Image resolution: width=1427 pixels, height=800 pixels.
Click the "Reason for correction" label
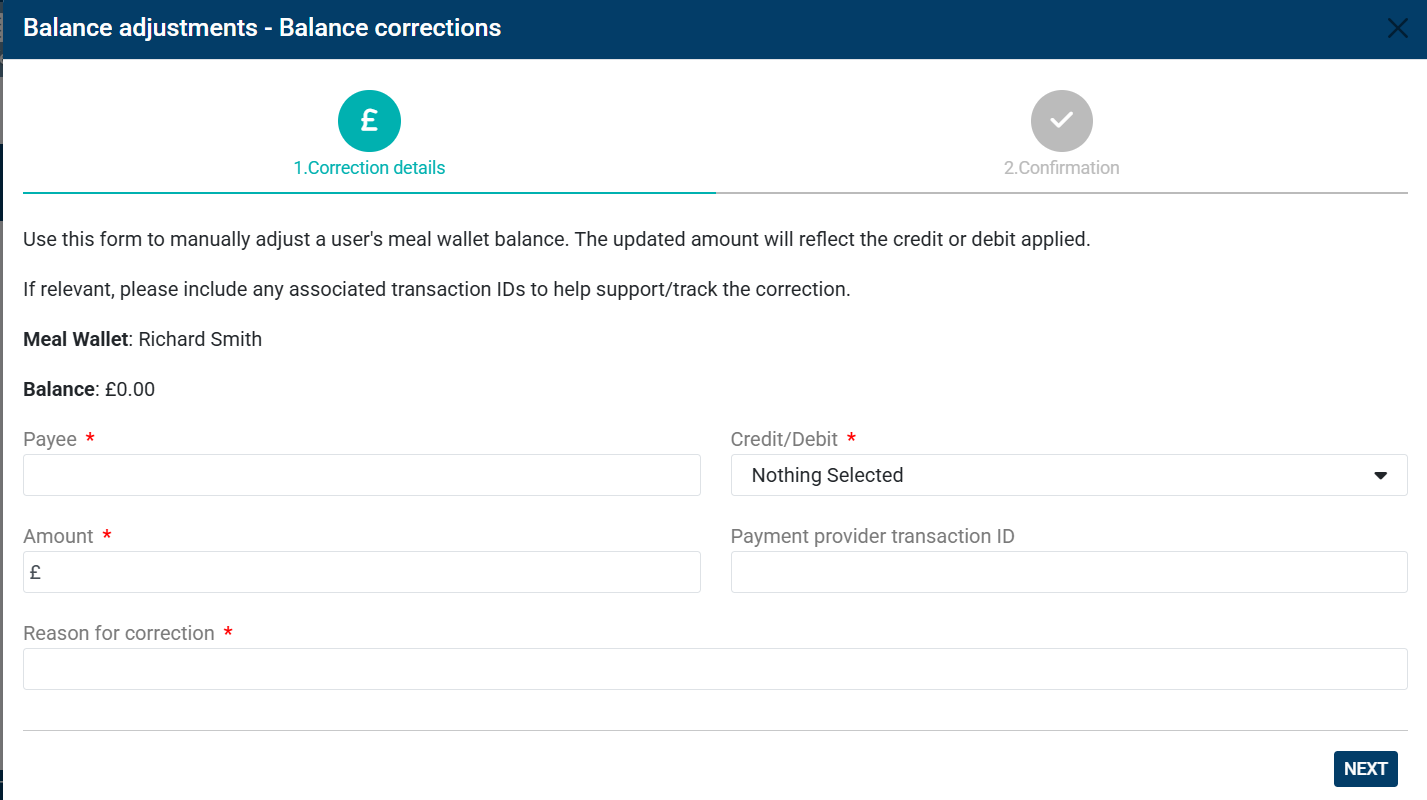(x=119, y=633)
